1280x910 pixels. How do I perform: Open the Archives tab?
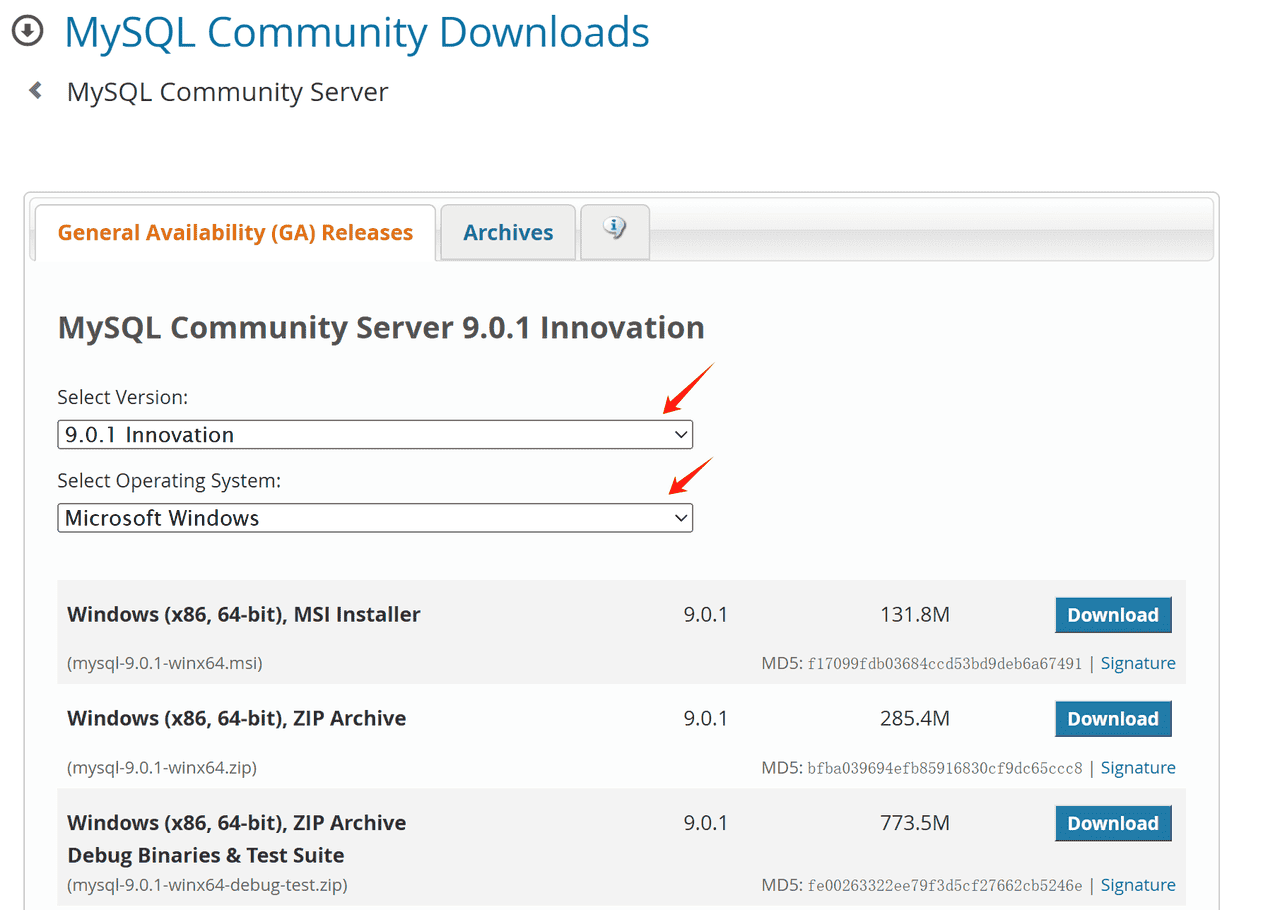click(x=508, y=233)
